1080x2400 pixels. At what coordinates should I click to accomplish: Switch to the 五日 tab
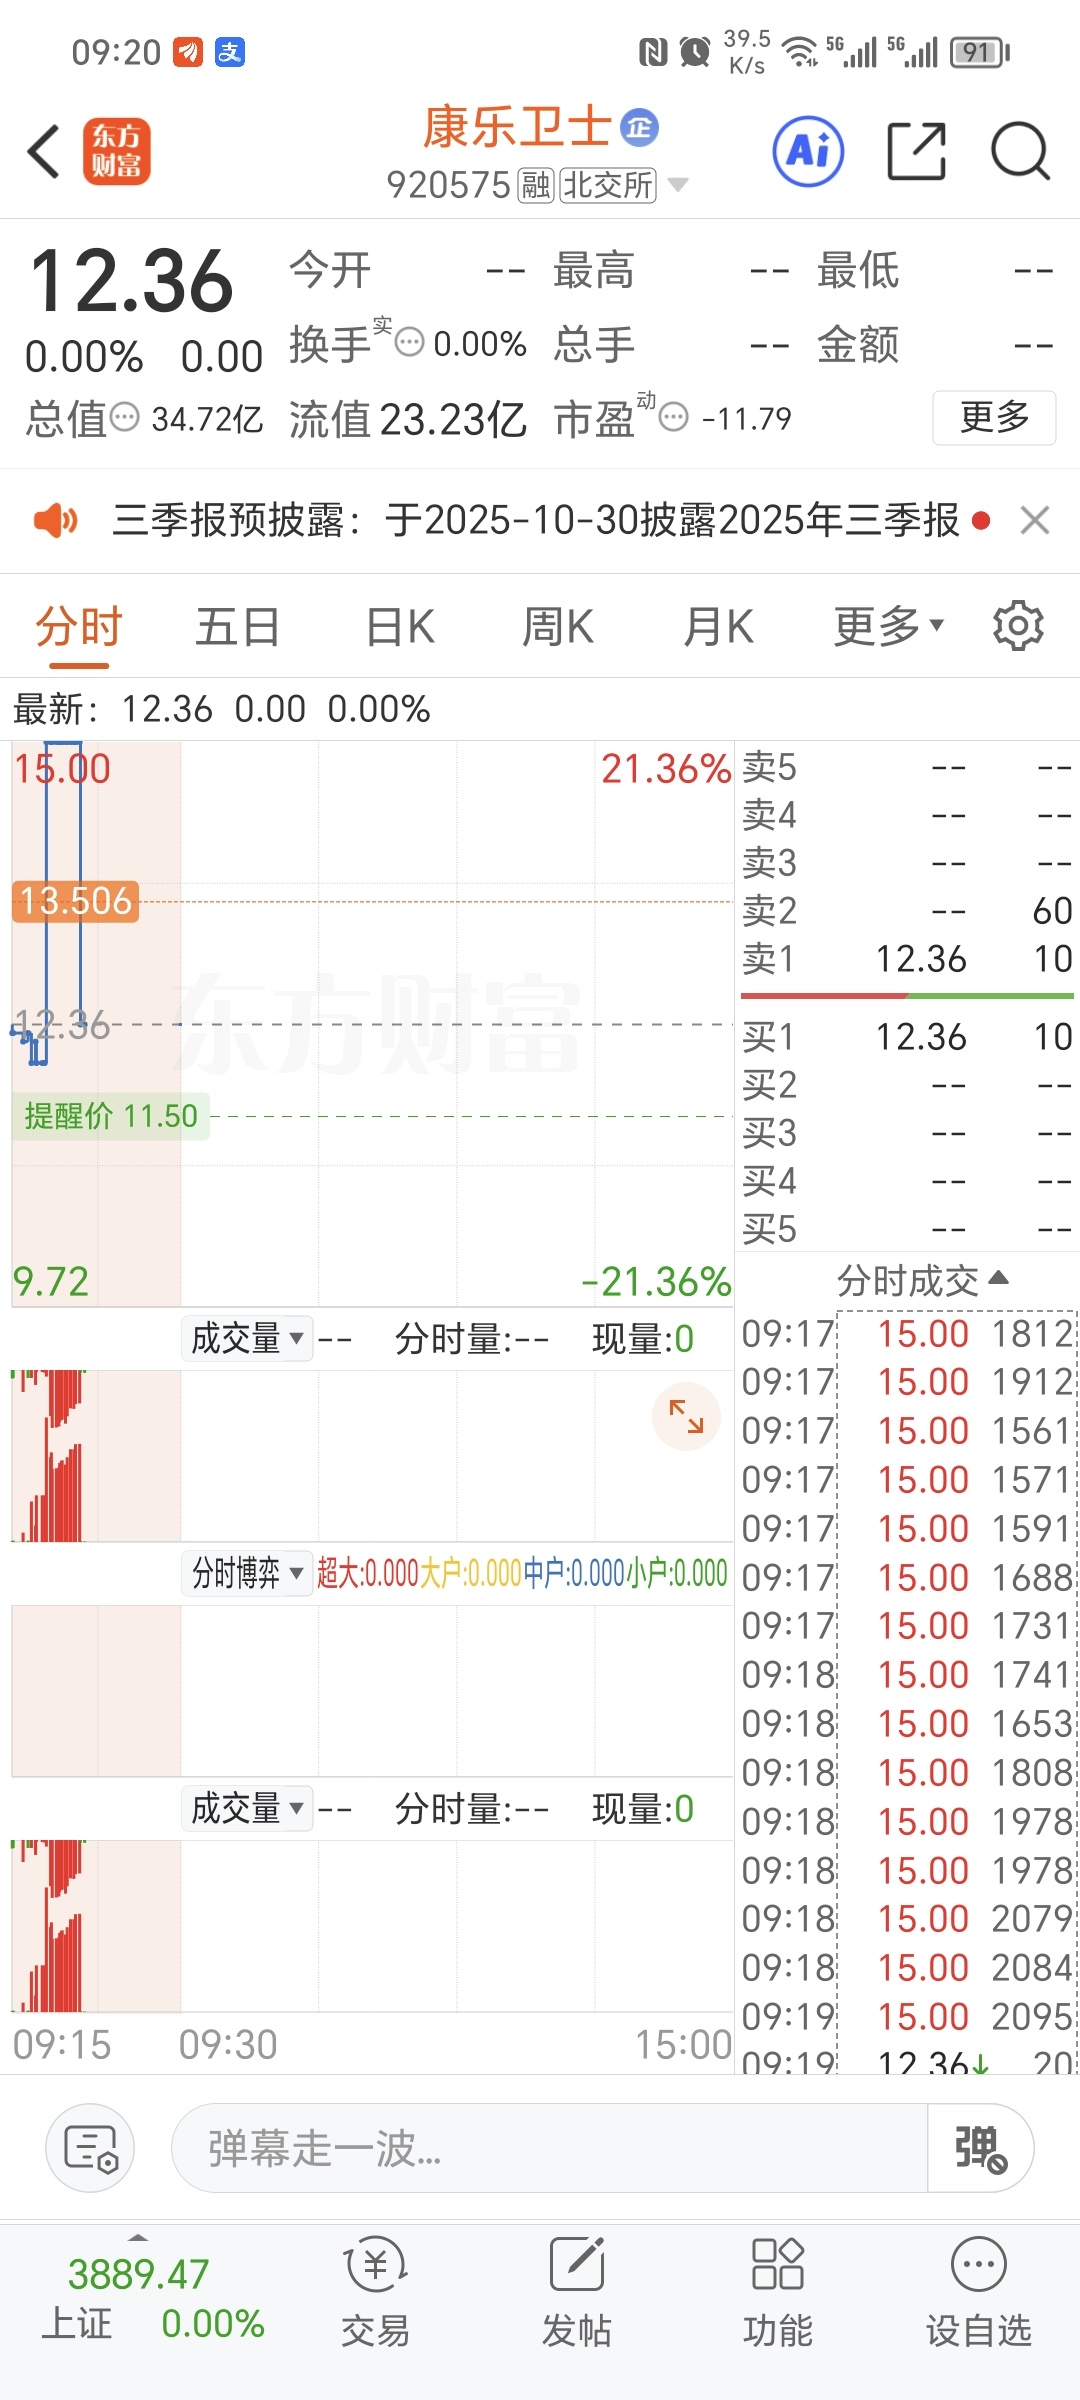point(238,627)
